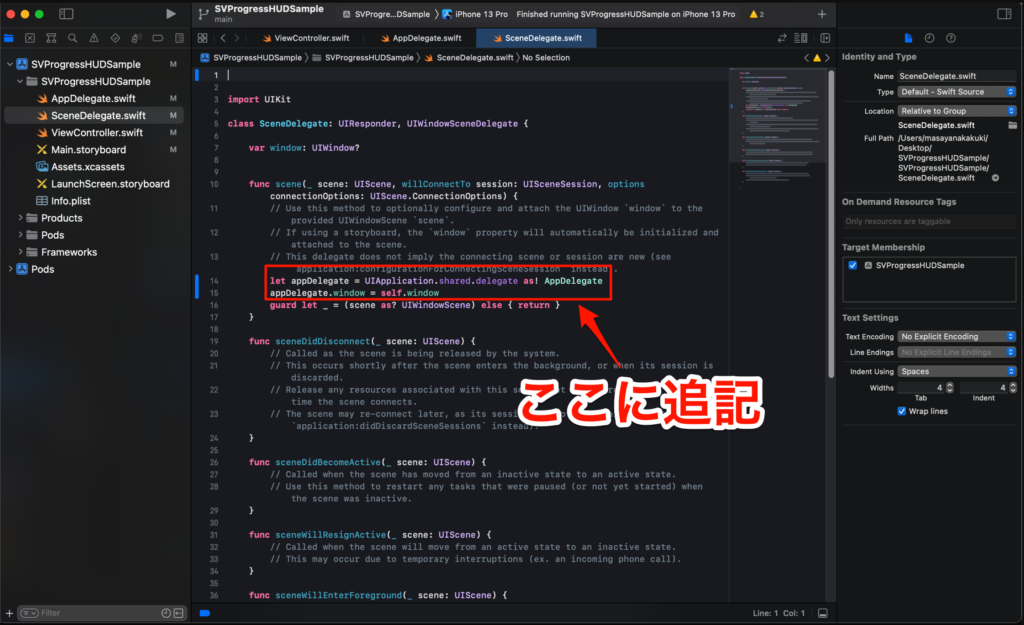Open the Text Encoding dropdown

(956, 336)
